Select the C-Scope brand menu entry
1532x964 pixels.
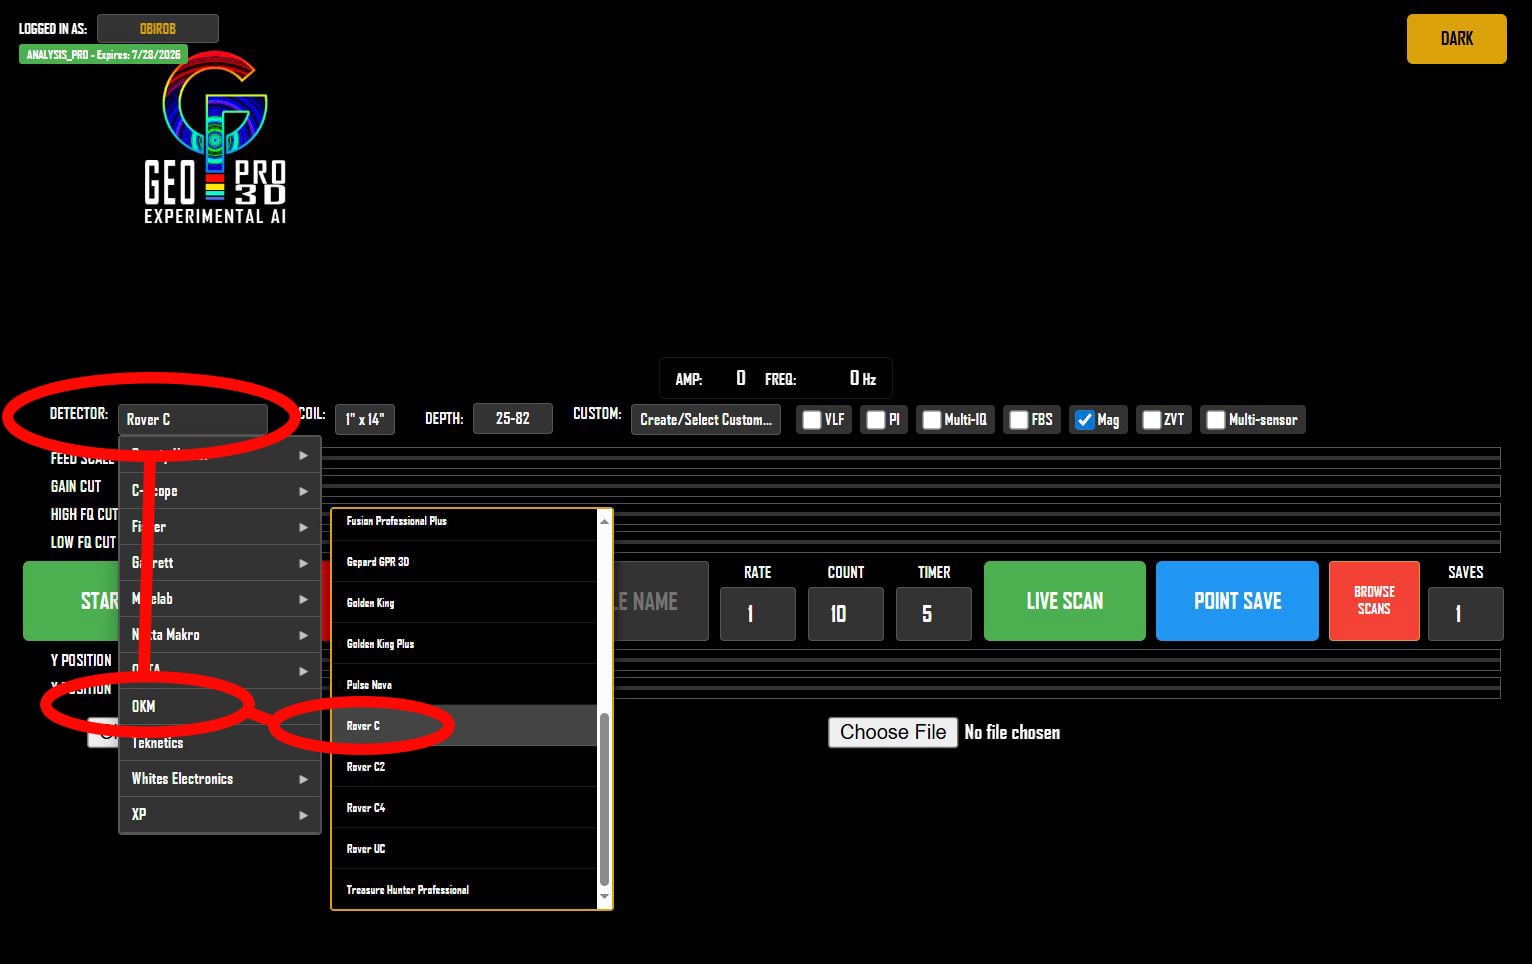[220, 491]
